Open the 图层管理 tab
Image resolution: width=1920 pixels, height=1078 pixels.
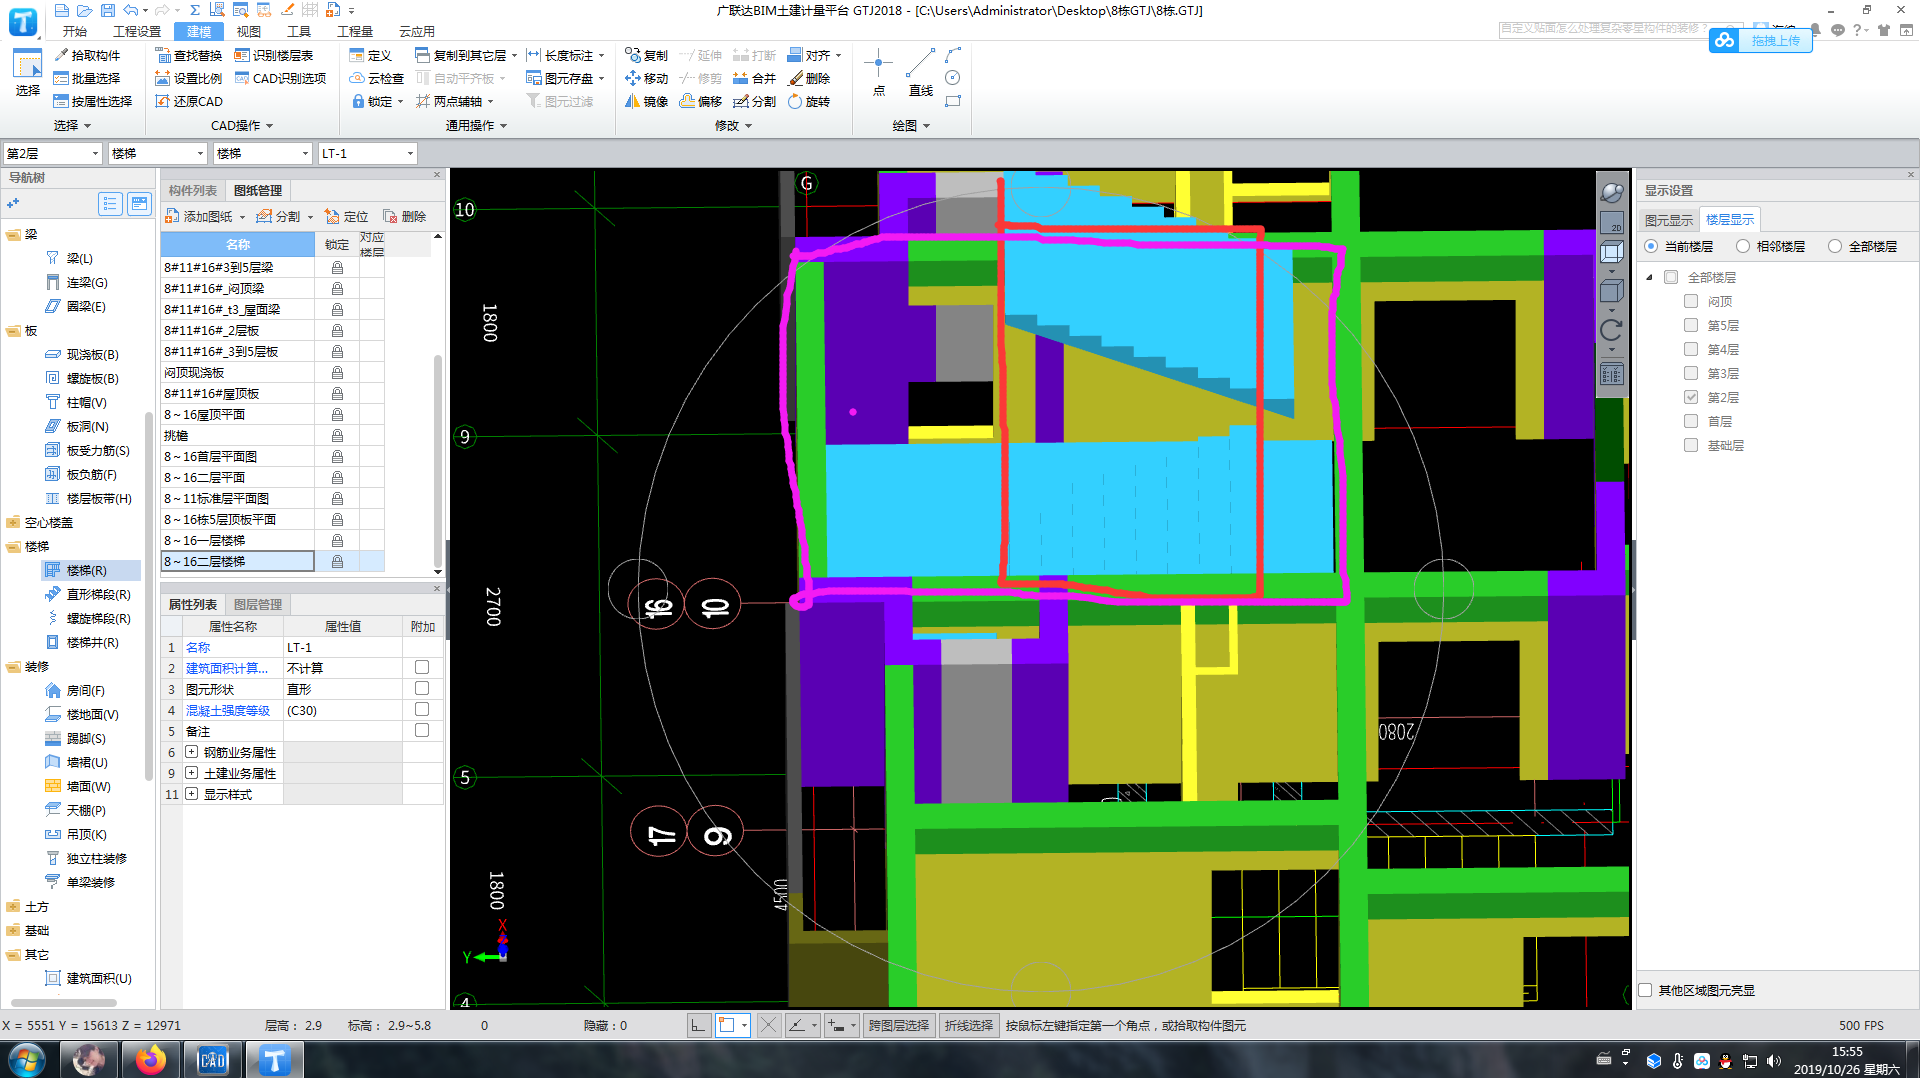[258, 604]
